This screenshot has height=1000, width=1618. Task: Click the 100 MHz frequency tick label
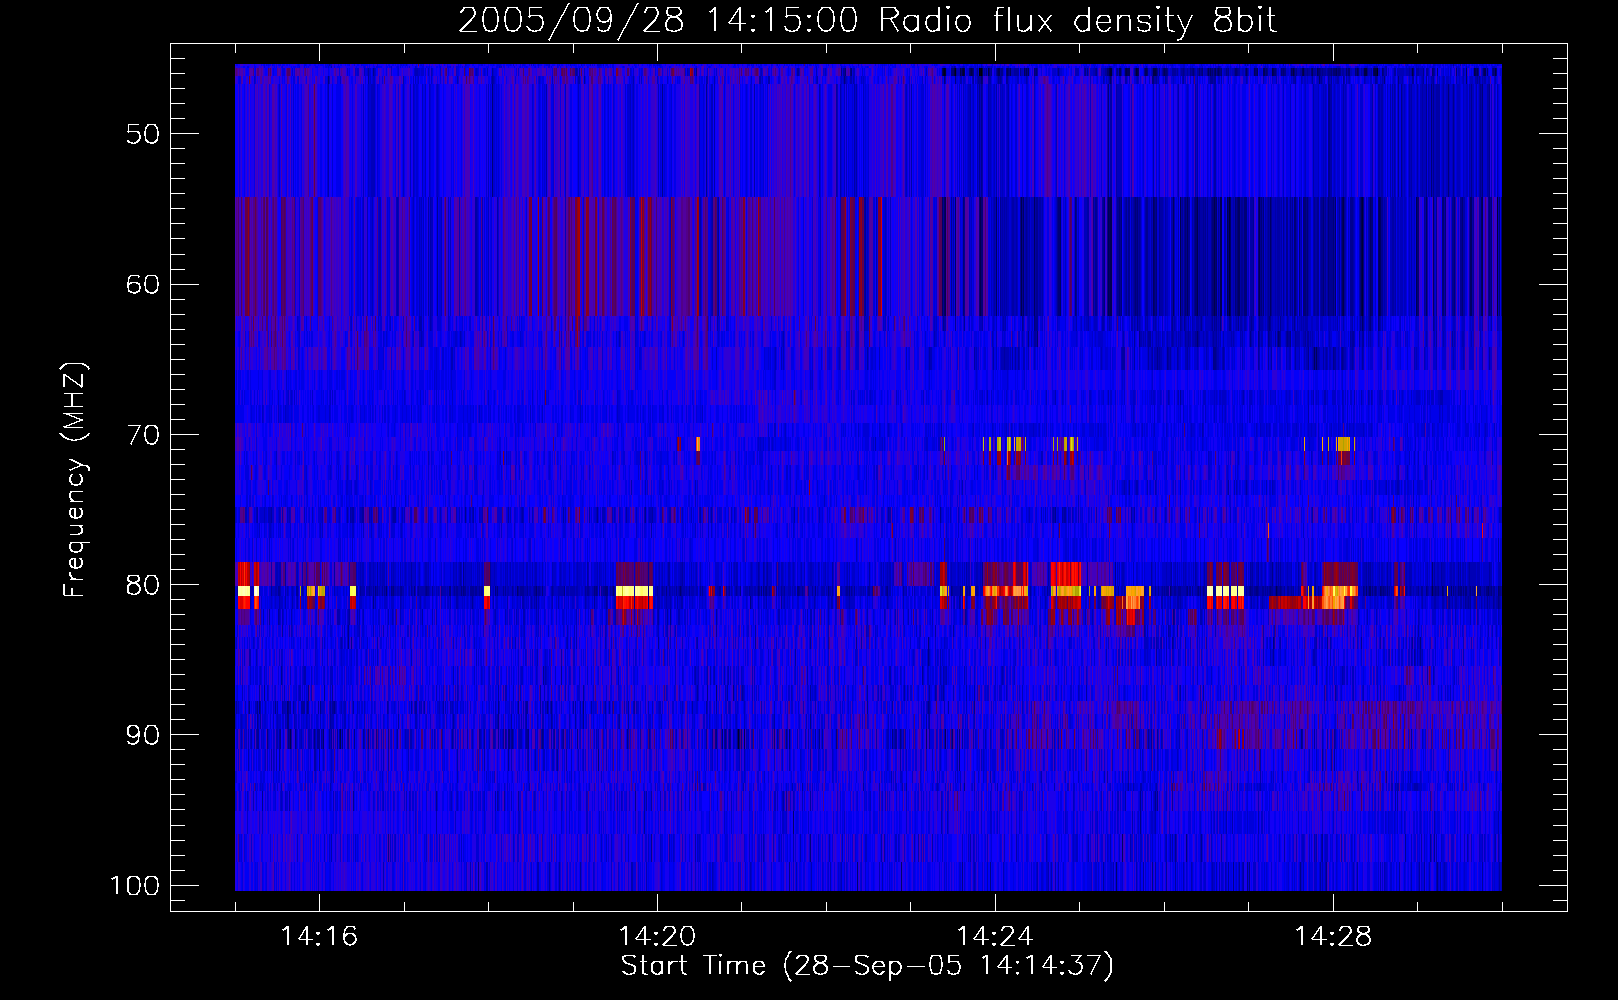point(135,886)
